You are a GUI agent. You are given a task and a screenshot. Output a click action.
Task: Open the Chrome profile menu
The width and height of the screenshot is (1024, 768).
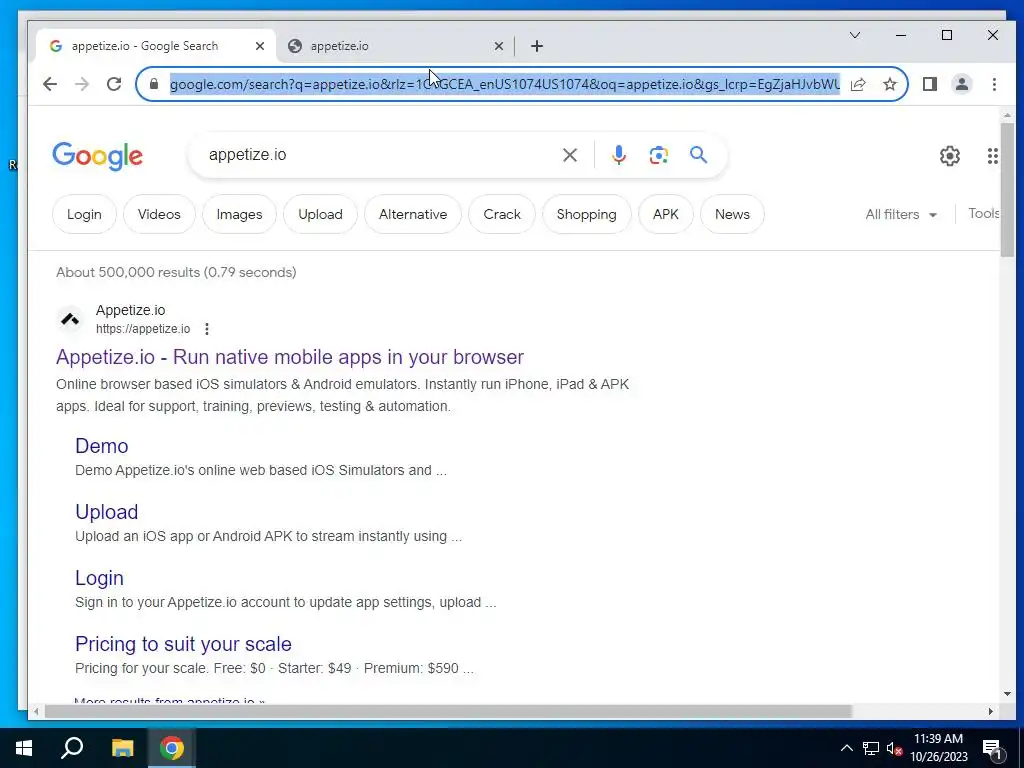(x=962, y=84)
